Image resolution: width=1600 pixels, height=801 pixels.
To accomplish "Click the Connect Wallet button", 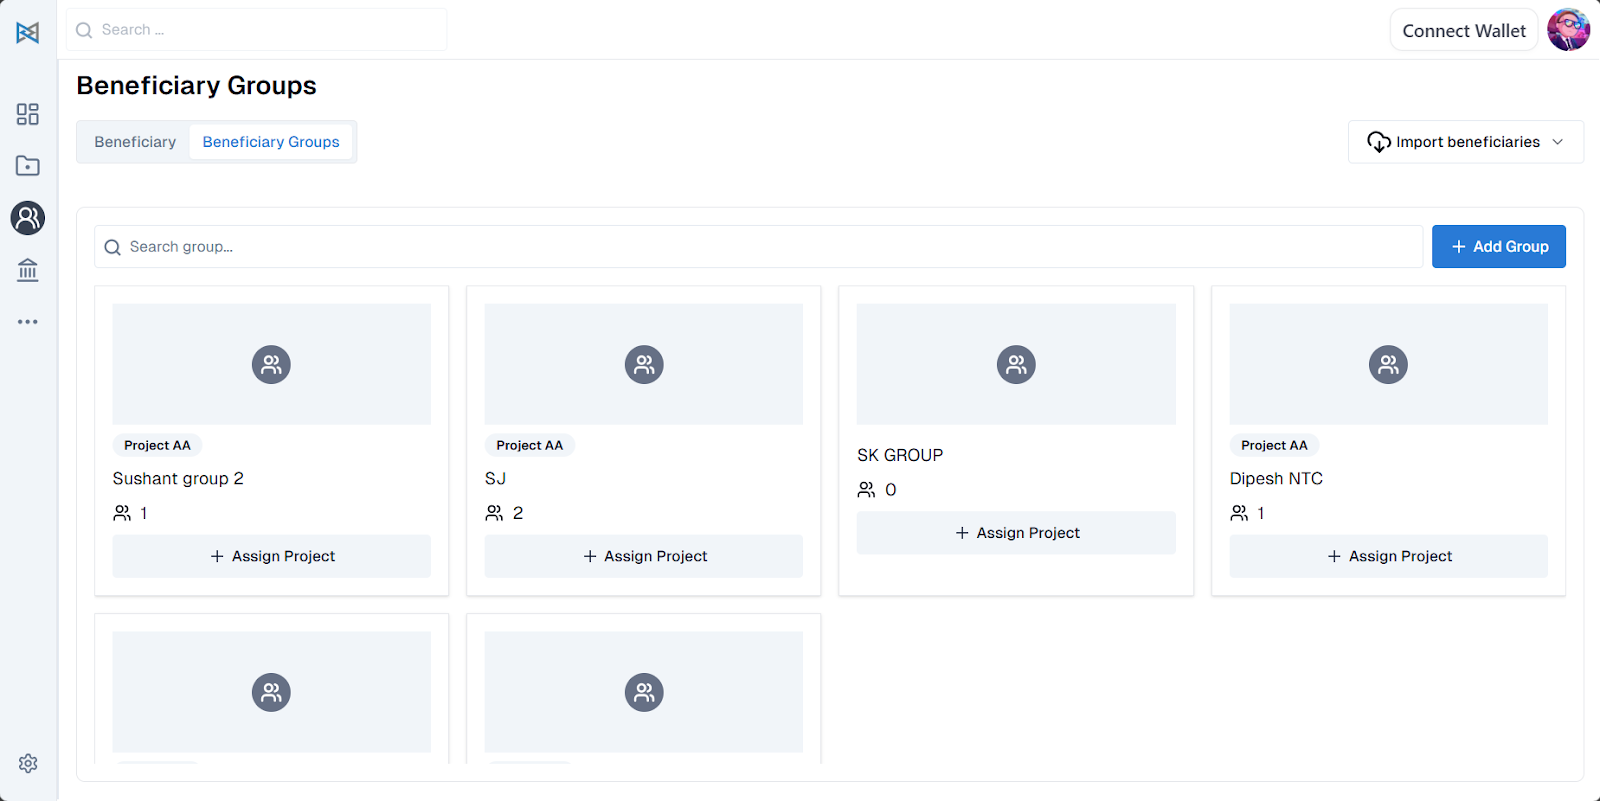I will [1464, 31].
